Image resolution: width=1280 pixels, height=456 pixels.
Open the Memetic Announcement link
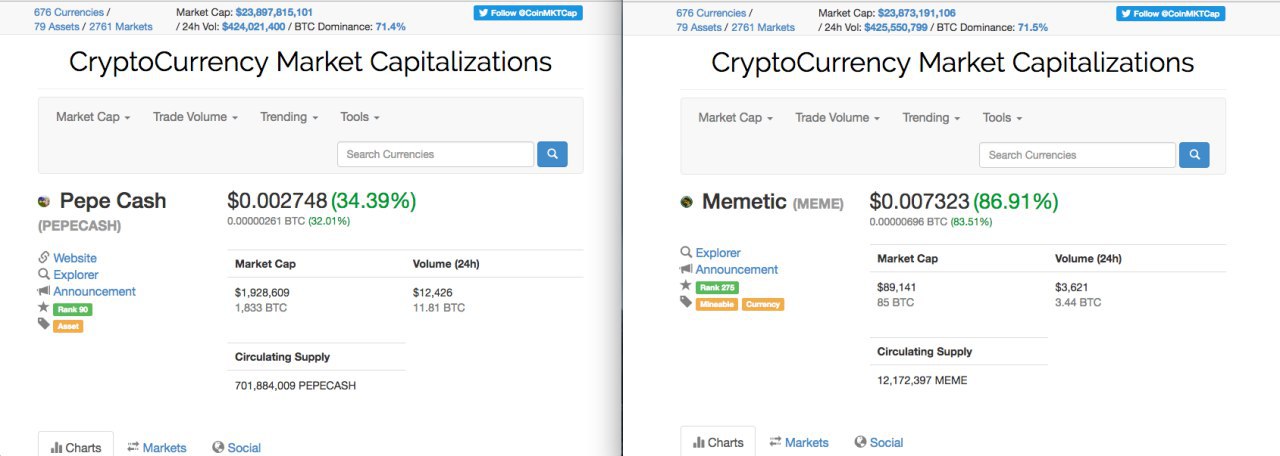coord(737,269)
